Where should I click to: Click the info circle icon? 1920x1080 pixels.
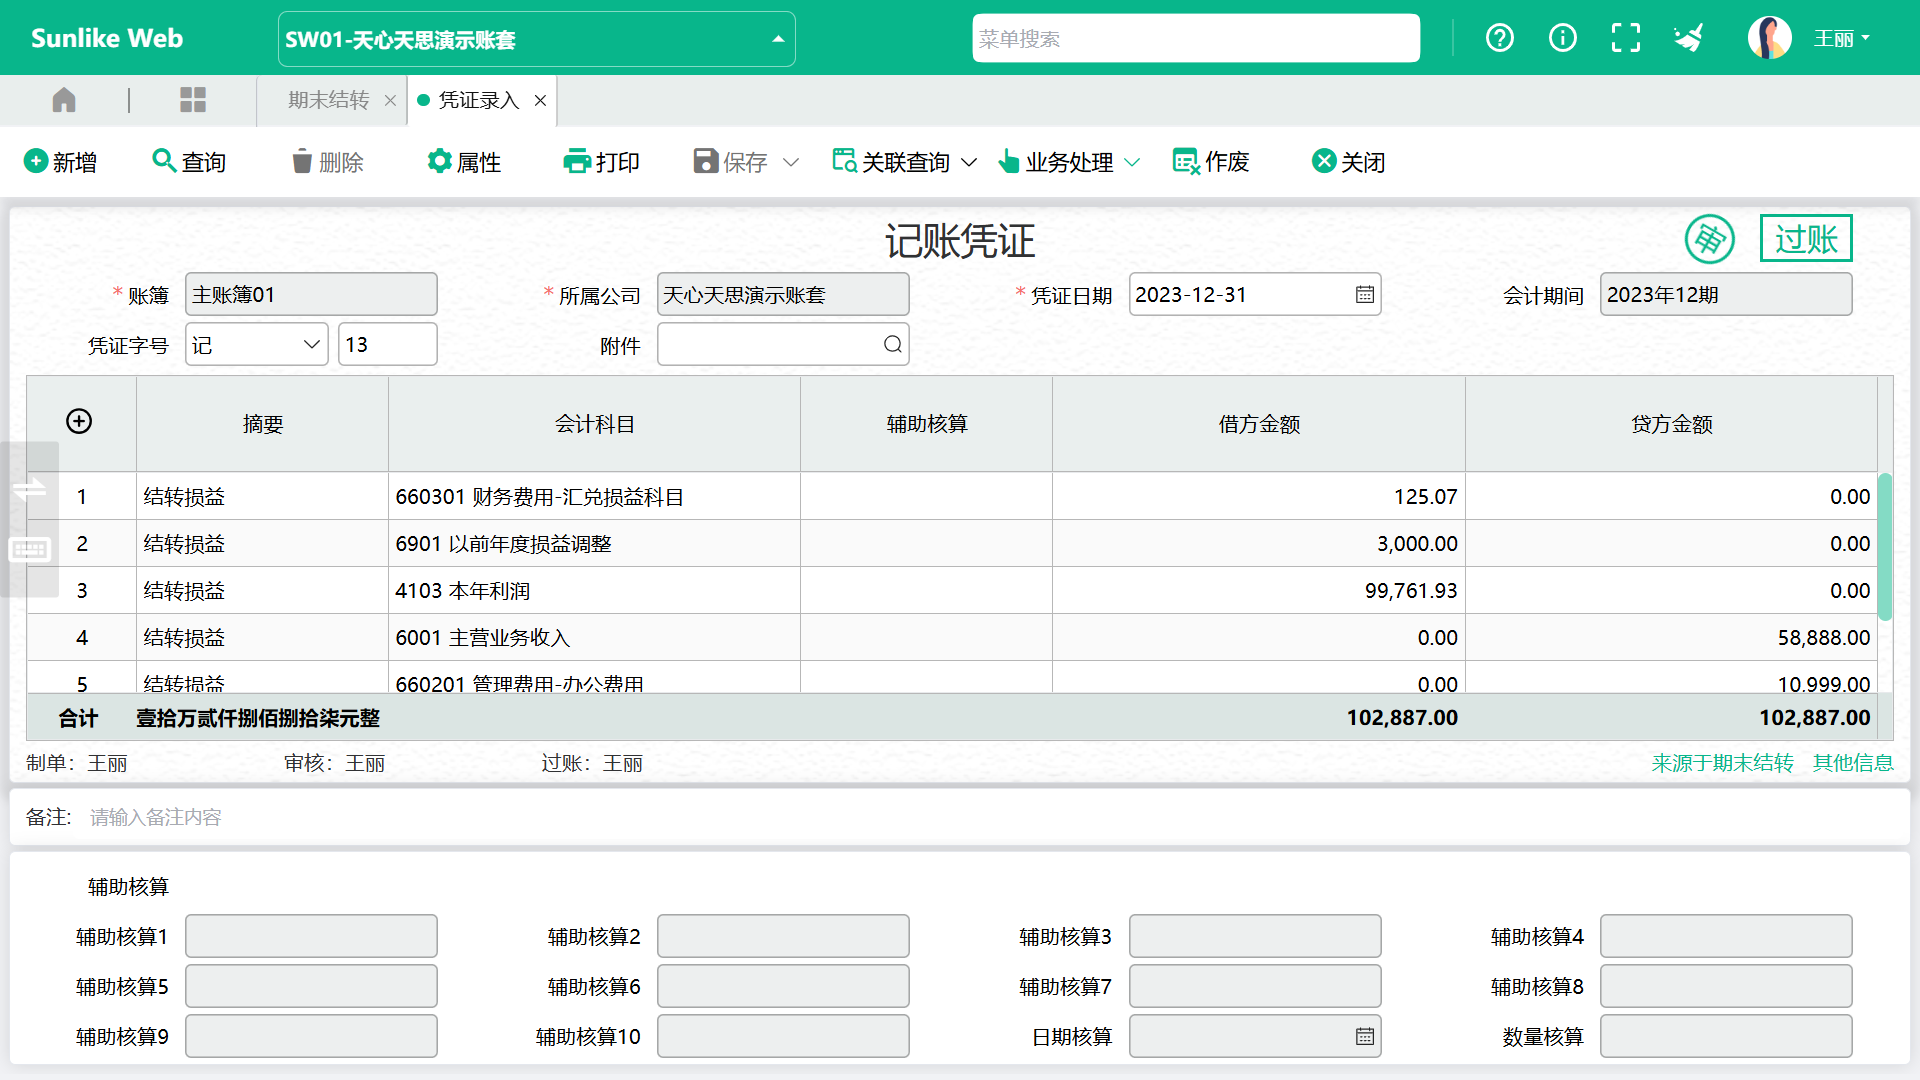[x=1562, y=38]
